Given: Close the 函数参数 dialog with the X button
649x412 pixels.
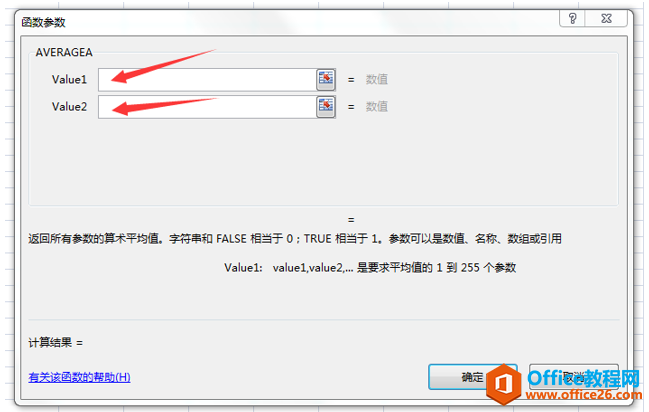Looking at the screenshot, I should click(x=606, y=19).
